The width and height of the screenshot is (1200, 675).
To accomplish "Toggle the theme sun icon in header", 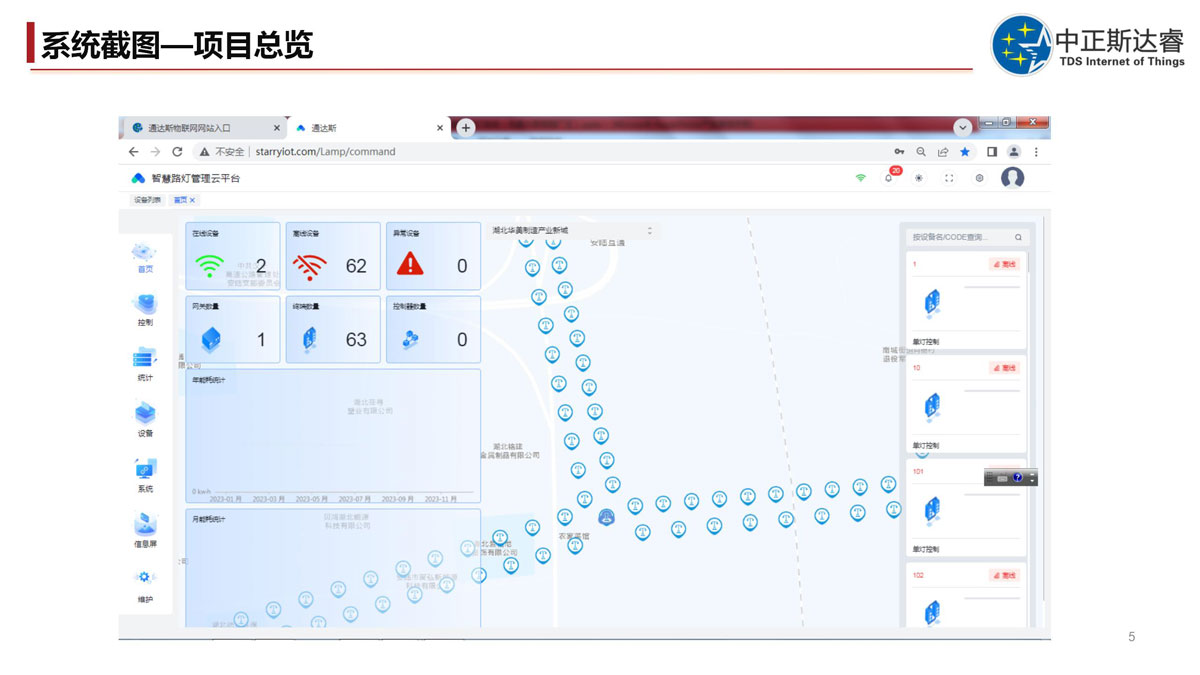I will point(919,178).
